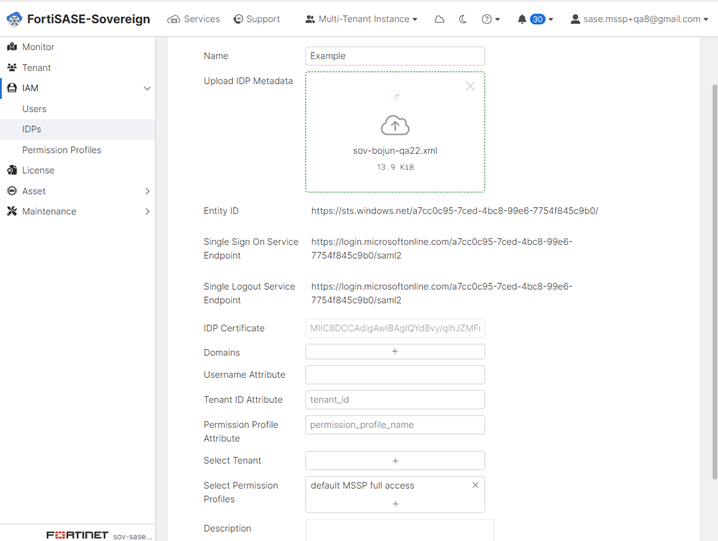Screen dimensions: 718x541
Task: Open the Services menu
Action: pos(193,19)
